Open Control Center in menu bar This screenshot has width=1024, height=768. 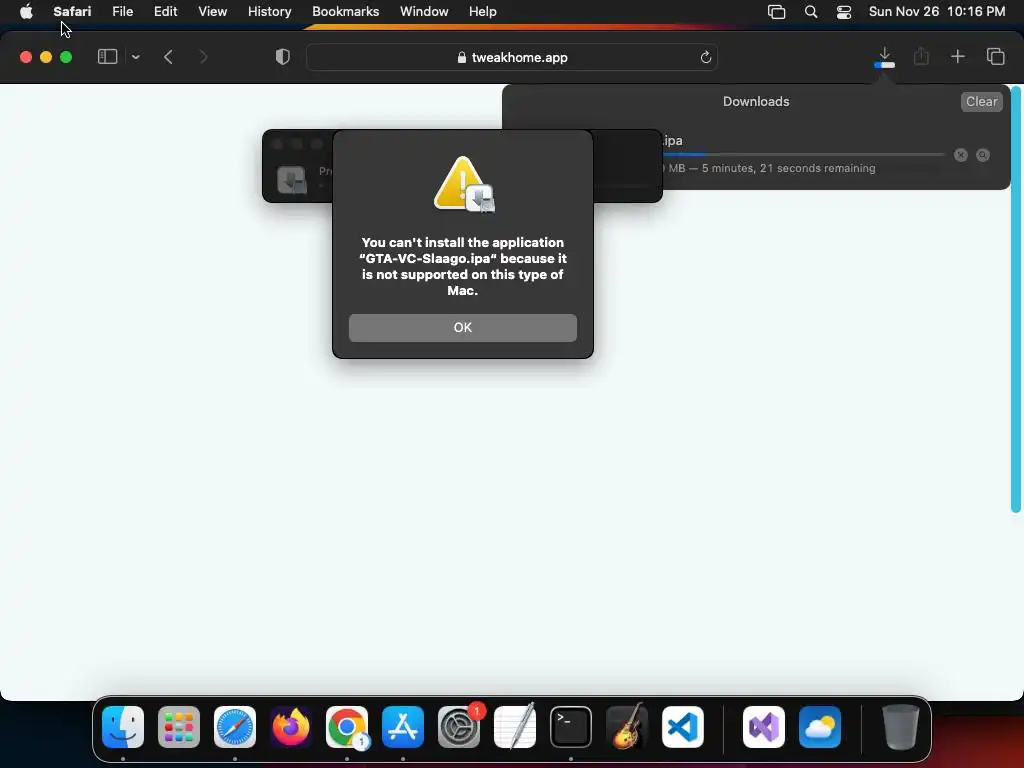pyautogui.click(x=844, y=12)
